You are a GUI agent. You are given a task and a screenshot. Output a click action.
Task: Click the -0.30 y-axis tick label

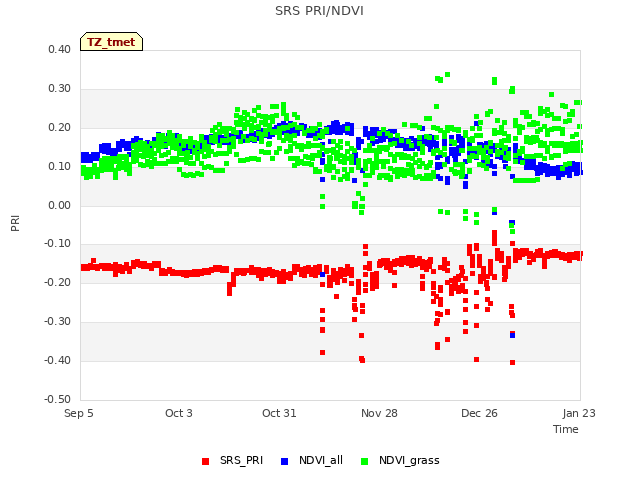point(58,322)
